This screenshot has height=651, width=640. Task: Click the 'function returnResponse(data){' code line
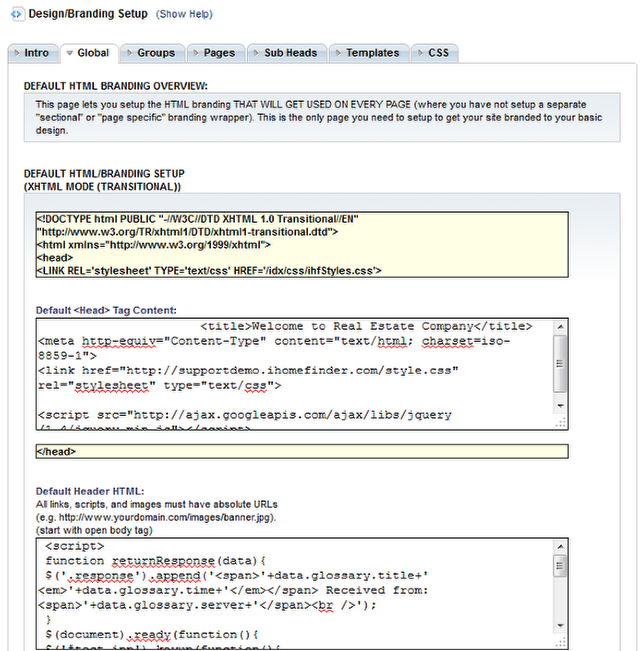155,561
